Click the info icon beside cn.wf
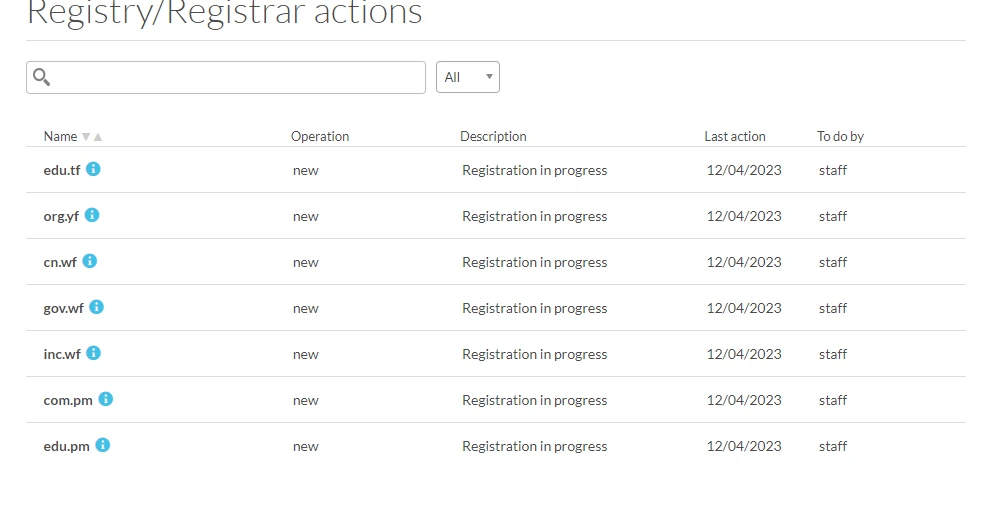This screenshot has height=523, width=997. (x=89, y=261)
